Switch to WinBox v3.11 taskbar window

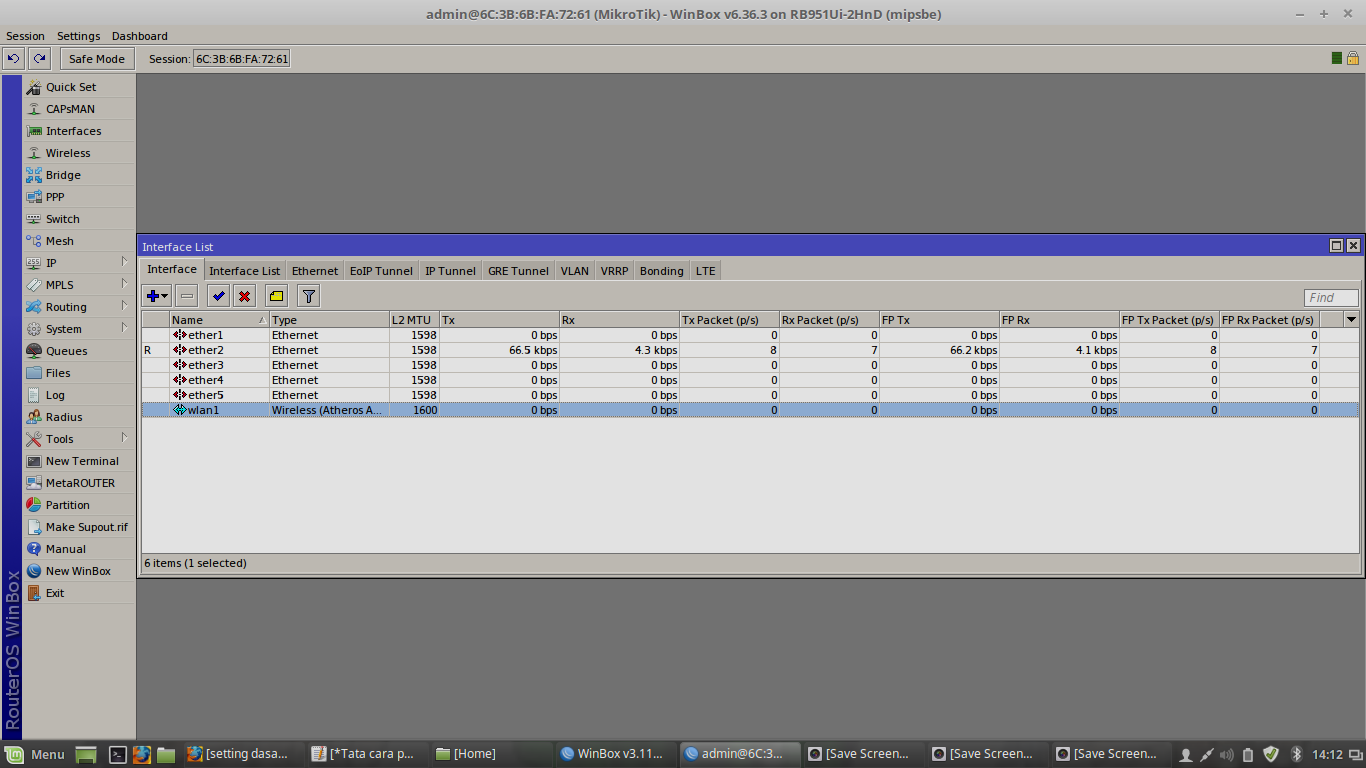(613, 754)
